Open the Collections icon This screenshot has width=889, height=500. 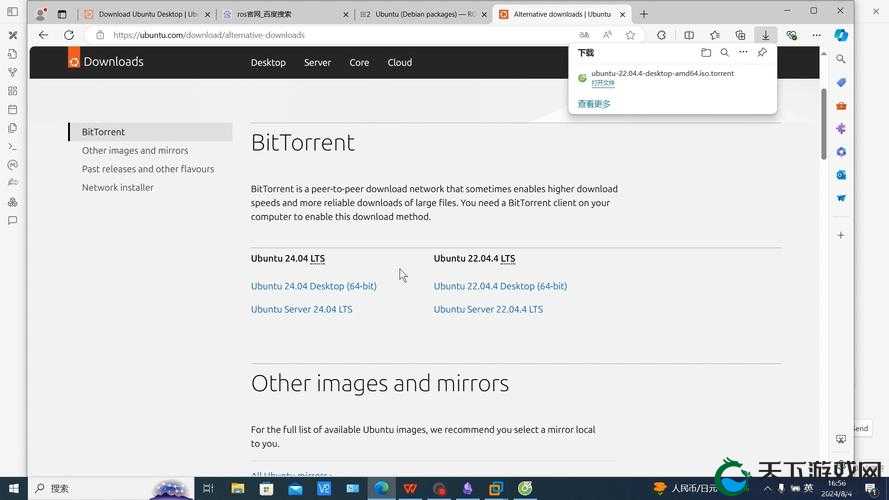coord(740,35)
